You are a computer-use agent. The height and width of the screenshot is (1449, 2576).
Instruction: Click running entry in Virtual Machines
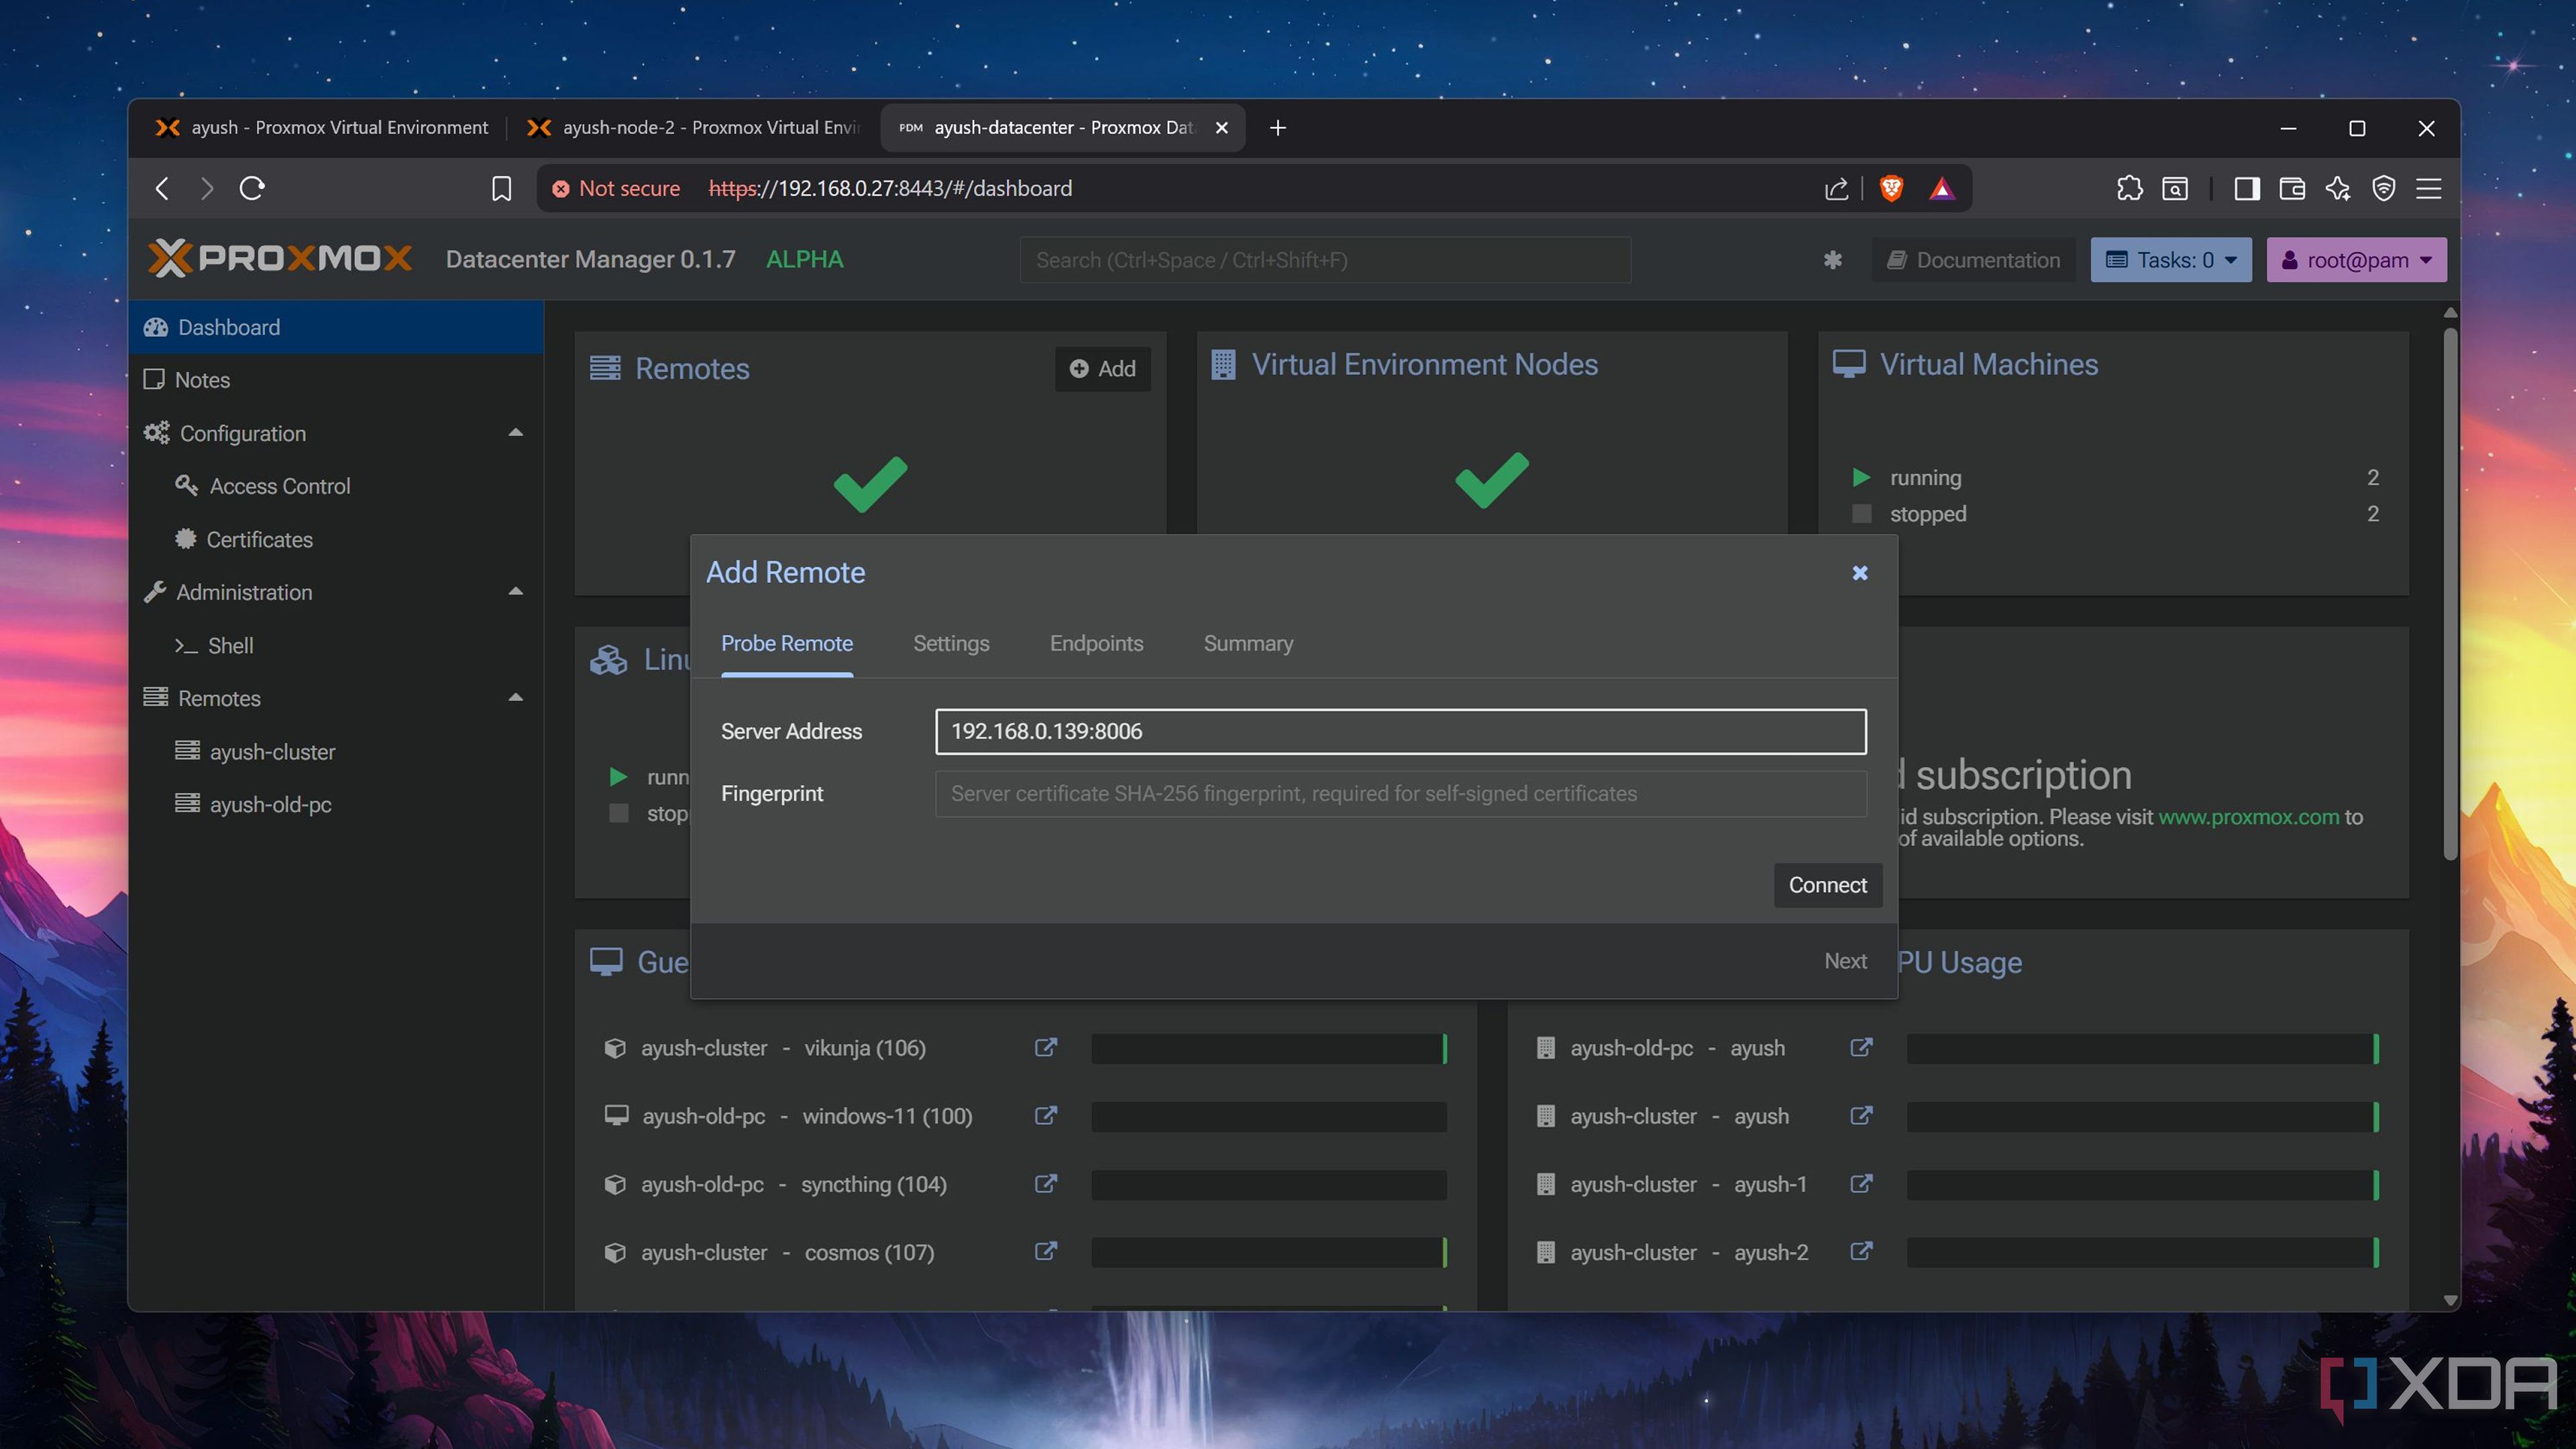click(x=2115, y=477)
